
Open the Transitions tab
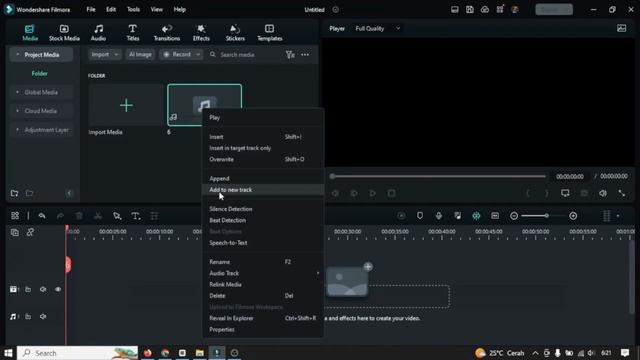click(167, 33)
